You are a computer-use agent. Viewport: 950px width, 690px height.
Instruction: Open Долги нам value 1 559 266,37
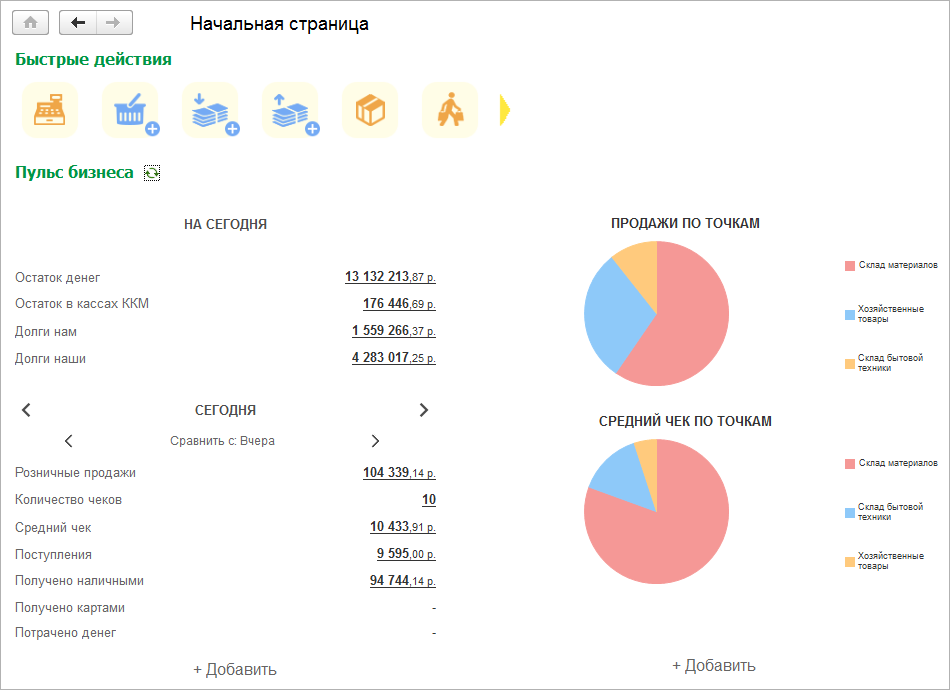tap(394, 331)
